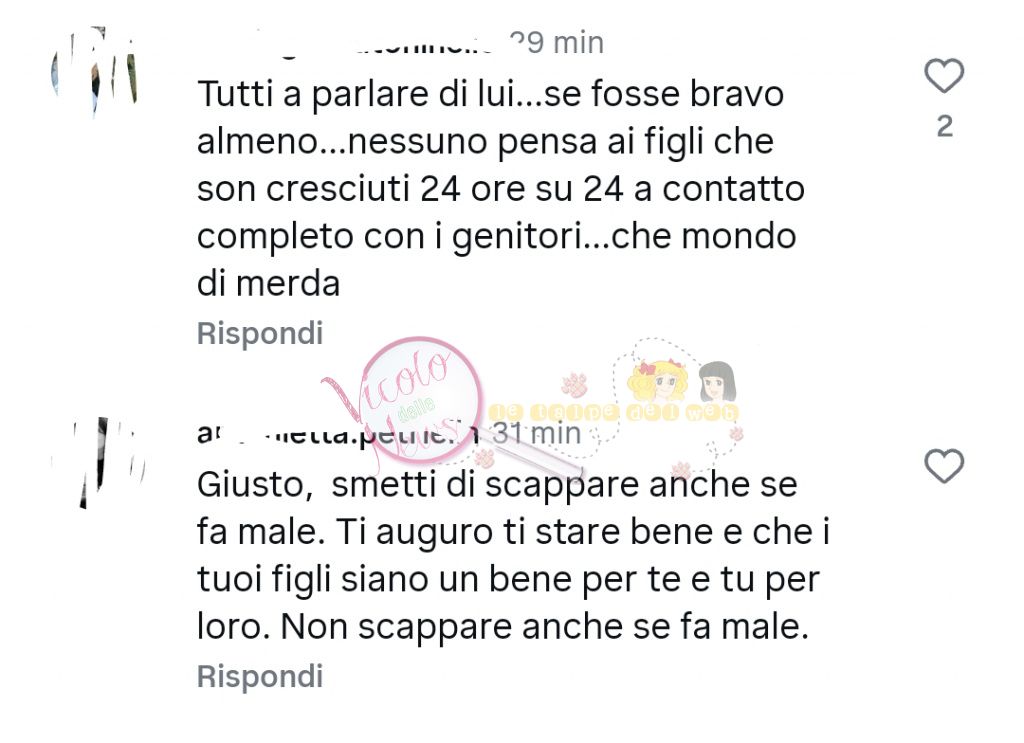
Task: Open the first commenter's blurred profile picture
Action: click(95, 72)
